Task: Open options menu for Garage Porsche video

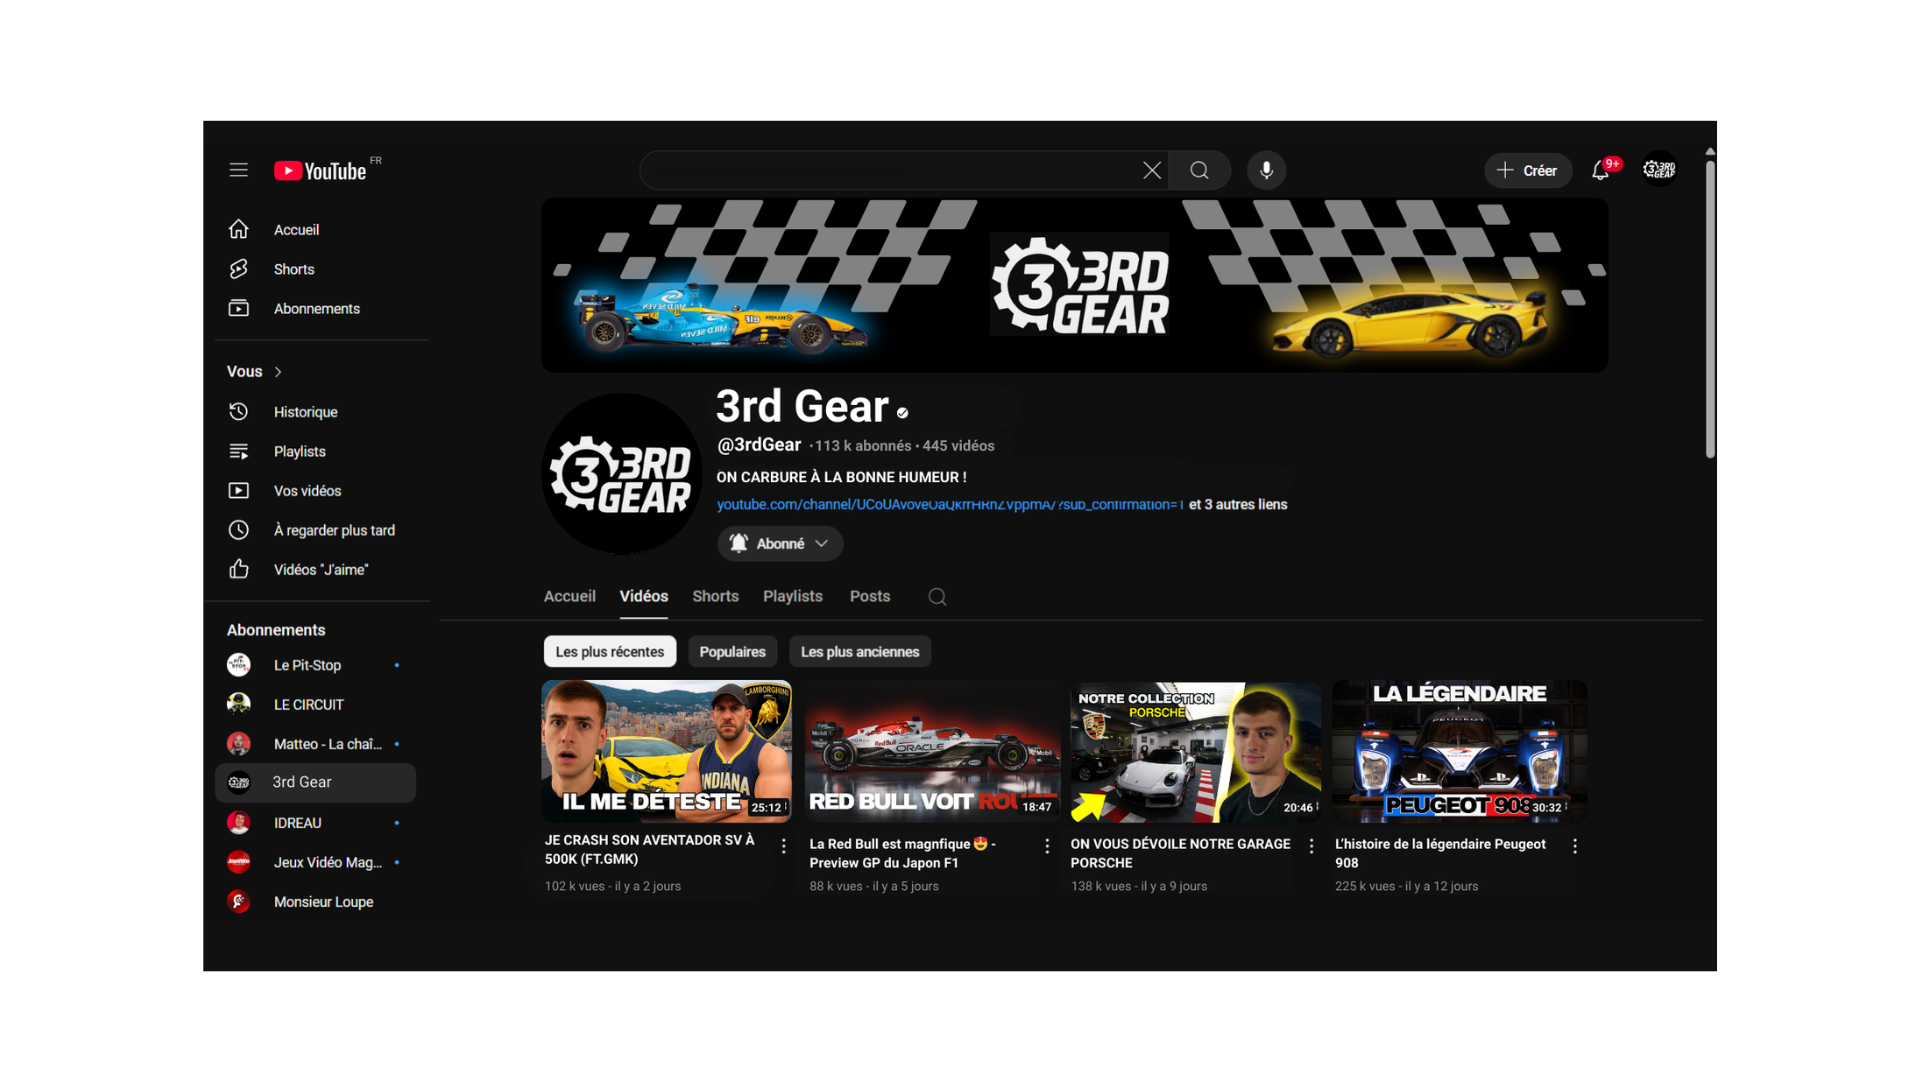Action: coord(1312,846)
